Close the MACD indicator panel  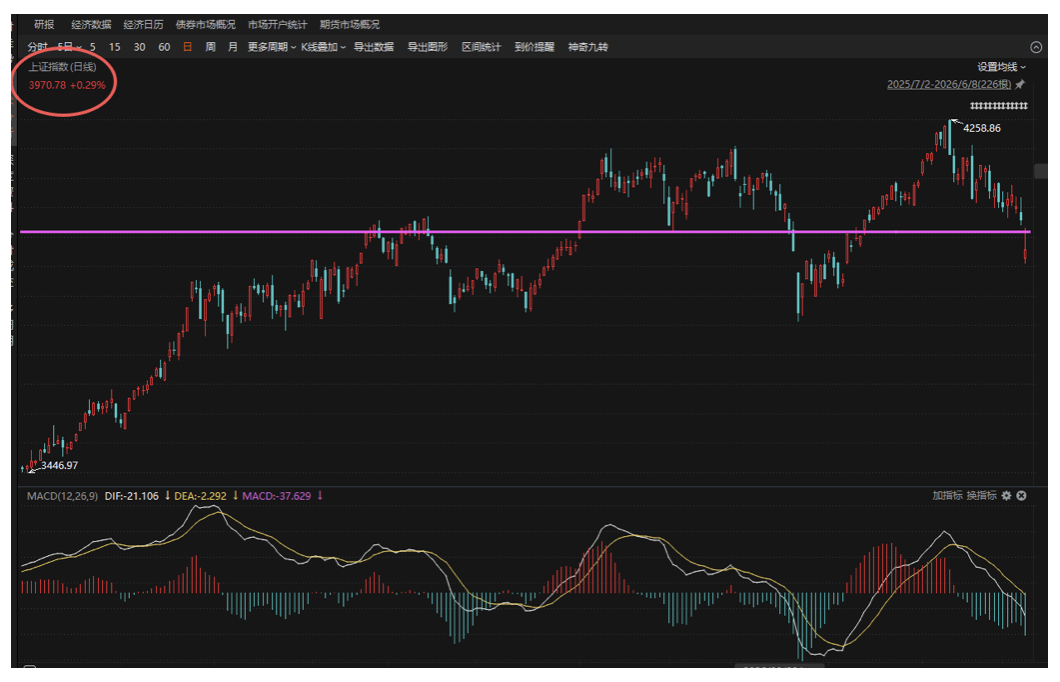point(1021,495)
